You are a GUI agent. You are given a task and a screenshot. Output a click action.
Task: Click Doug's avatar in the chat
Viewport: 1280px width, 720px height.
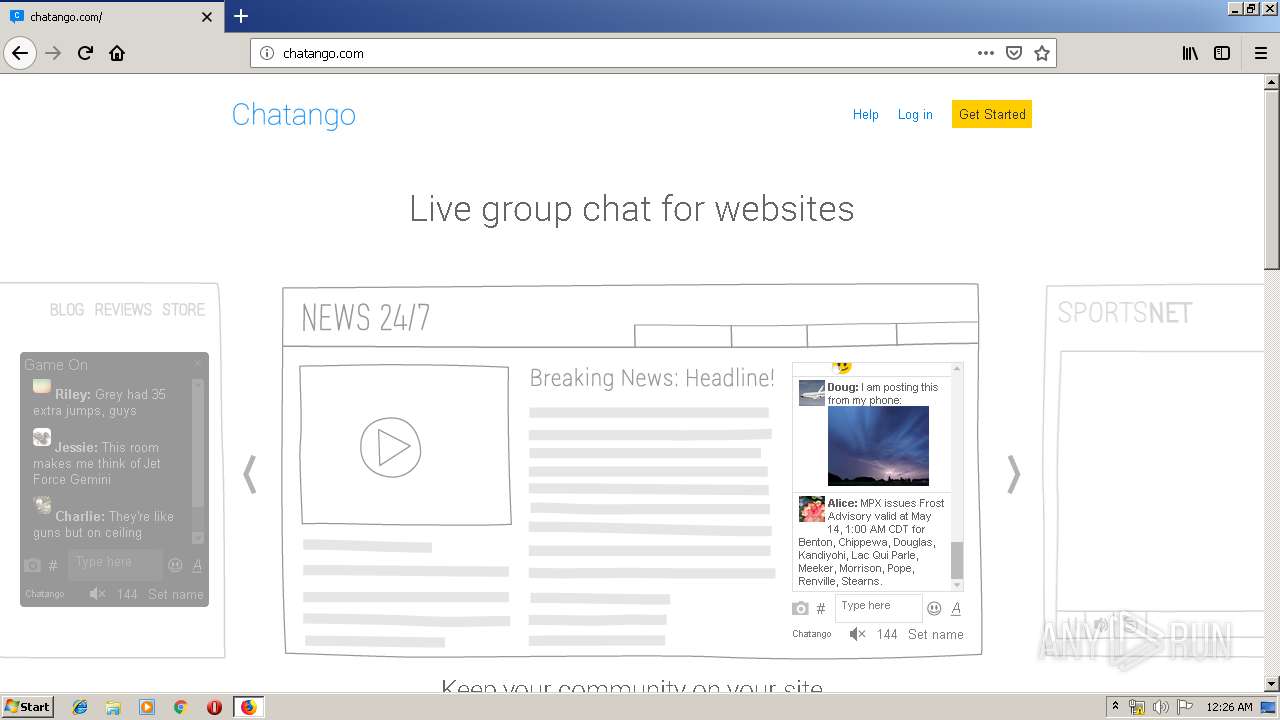811,393
